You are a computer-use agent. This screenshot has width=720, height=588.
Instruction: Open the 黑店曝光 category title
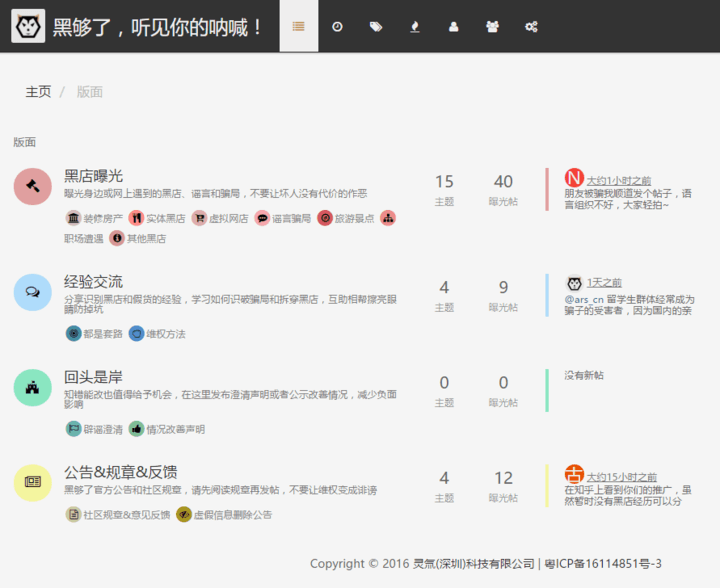93,176
